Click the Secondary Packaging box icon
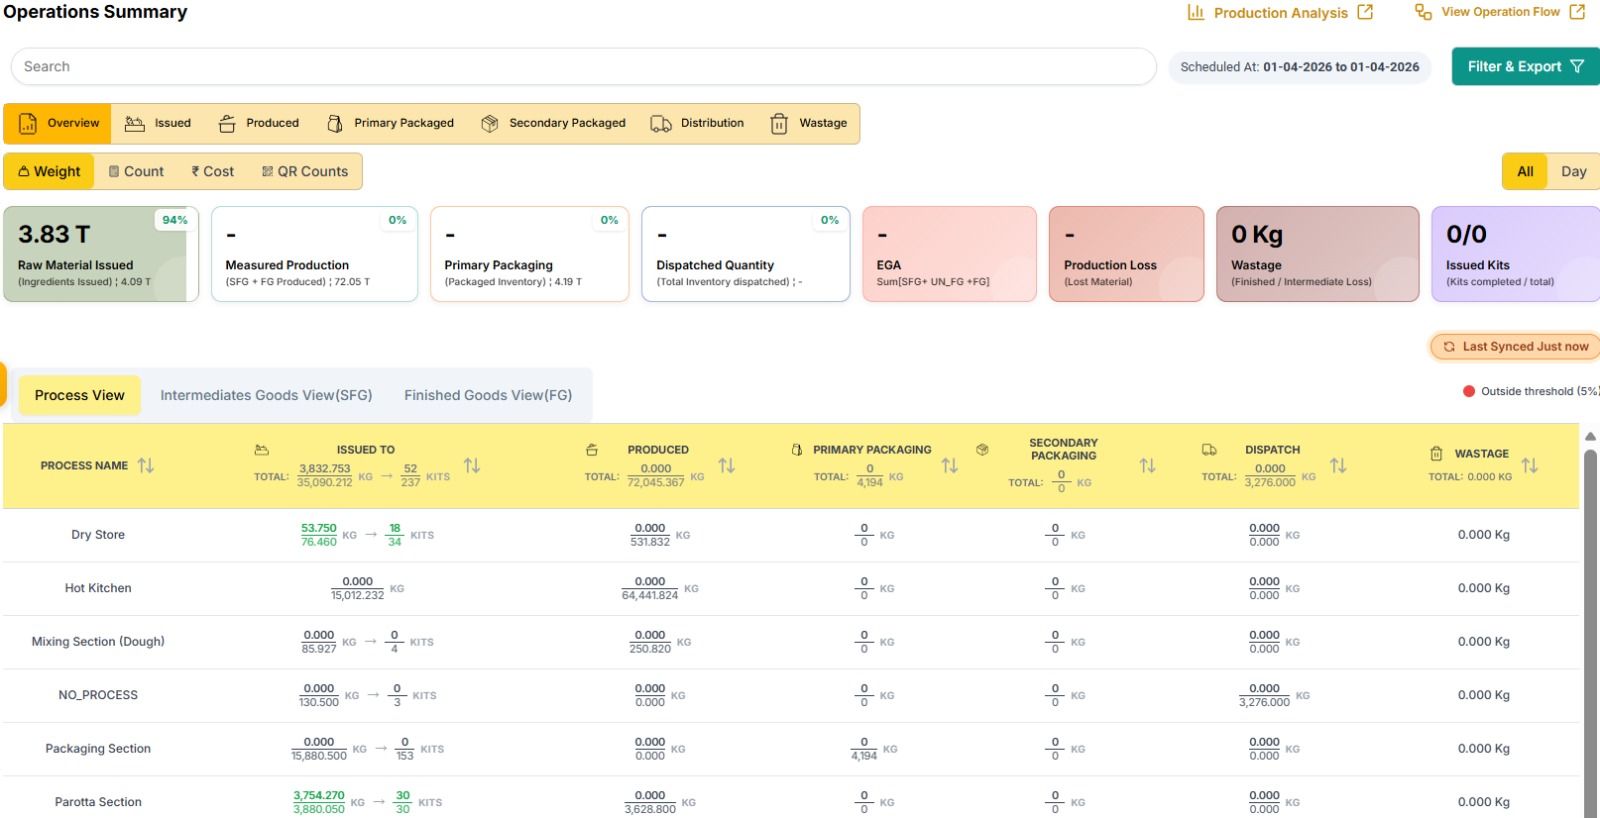Image resolution: width=1600 pixels, height=818 pixels. point(982,450)
